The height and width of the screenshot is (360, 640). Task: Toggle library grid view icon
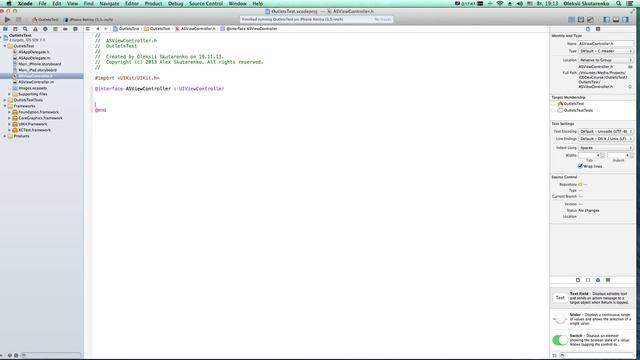point(554,356)
